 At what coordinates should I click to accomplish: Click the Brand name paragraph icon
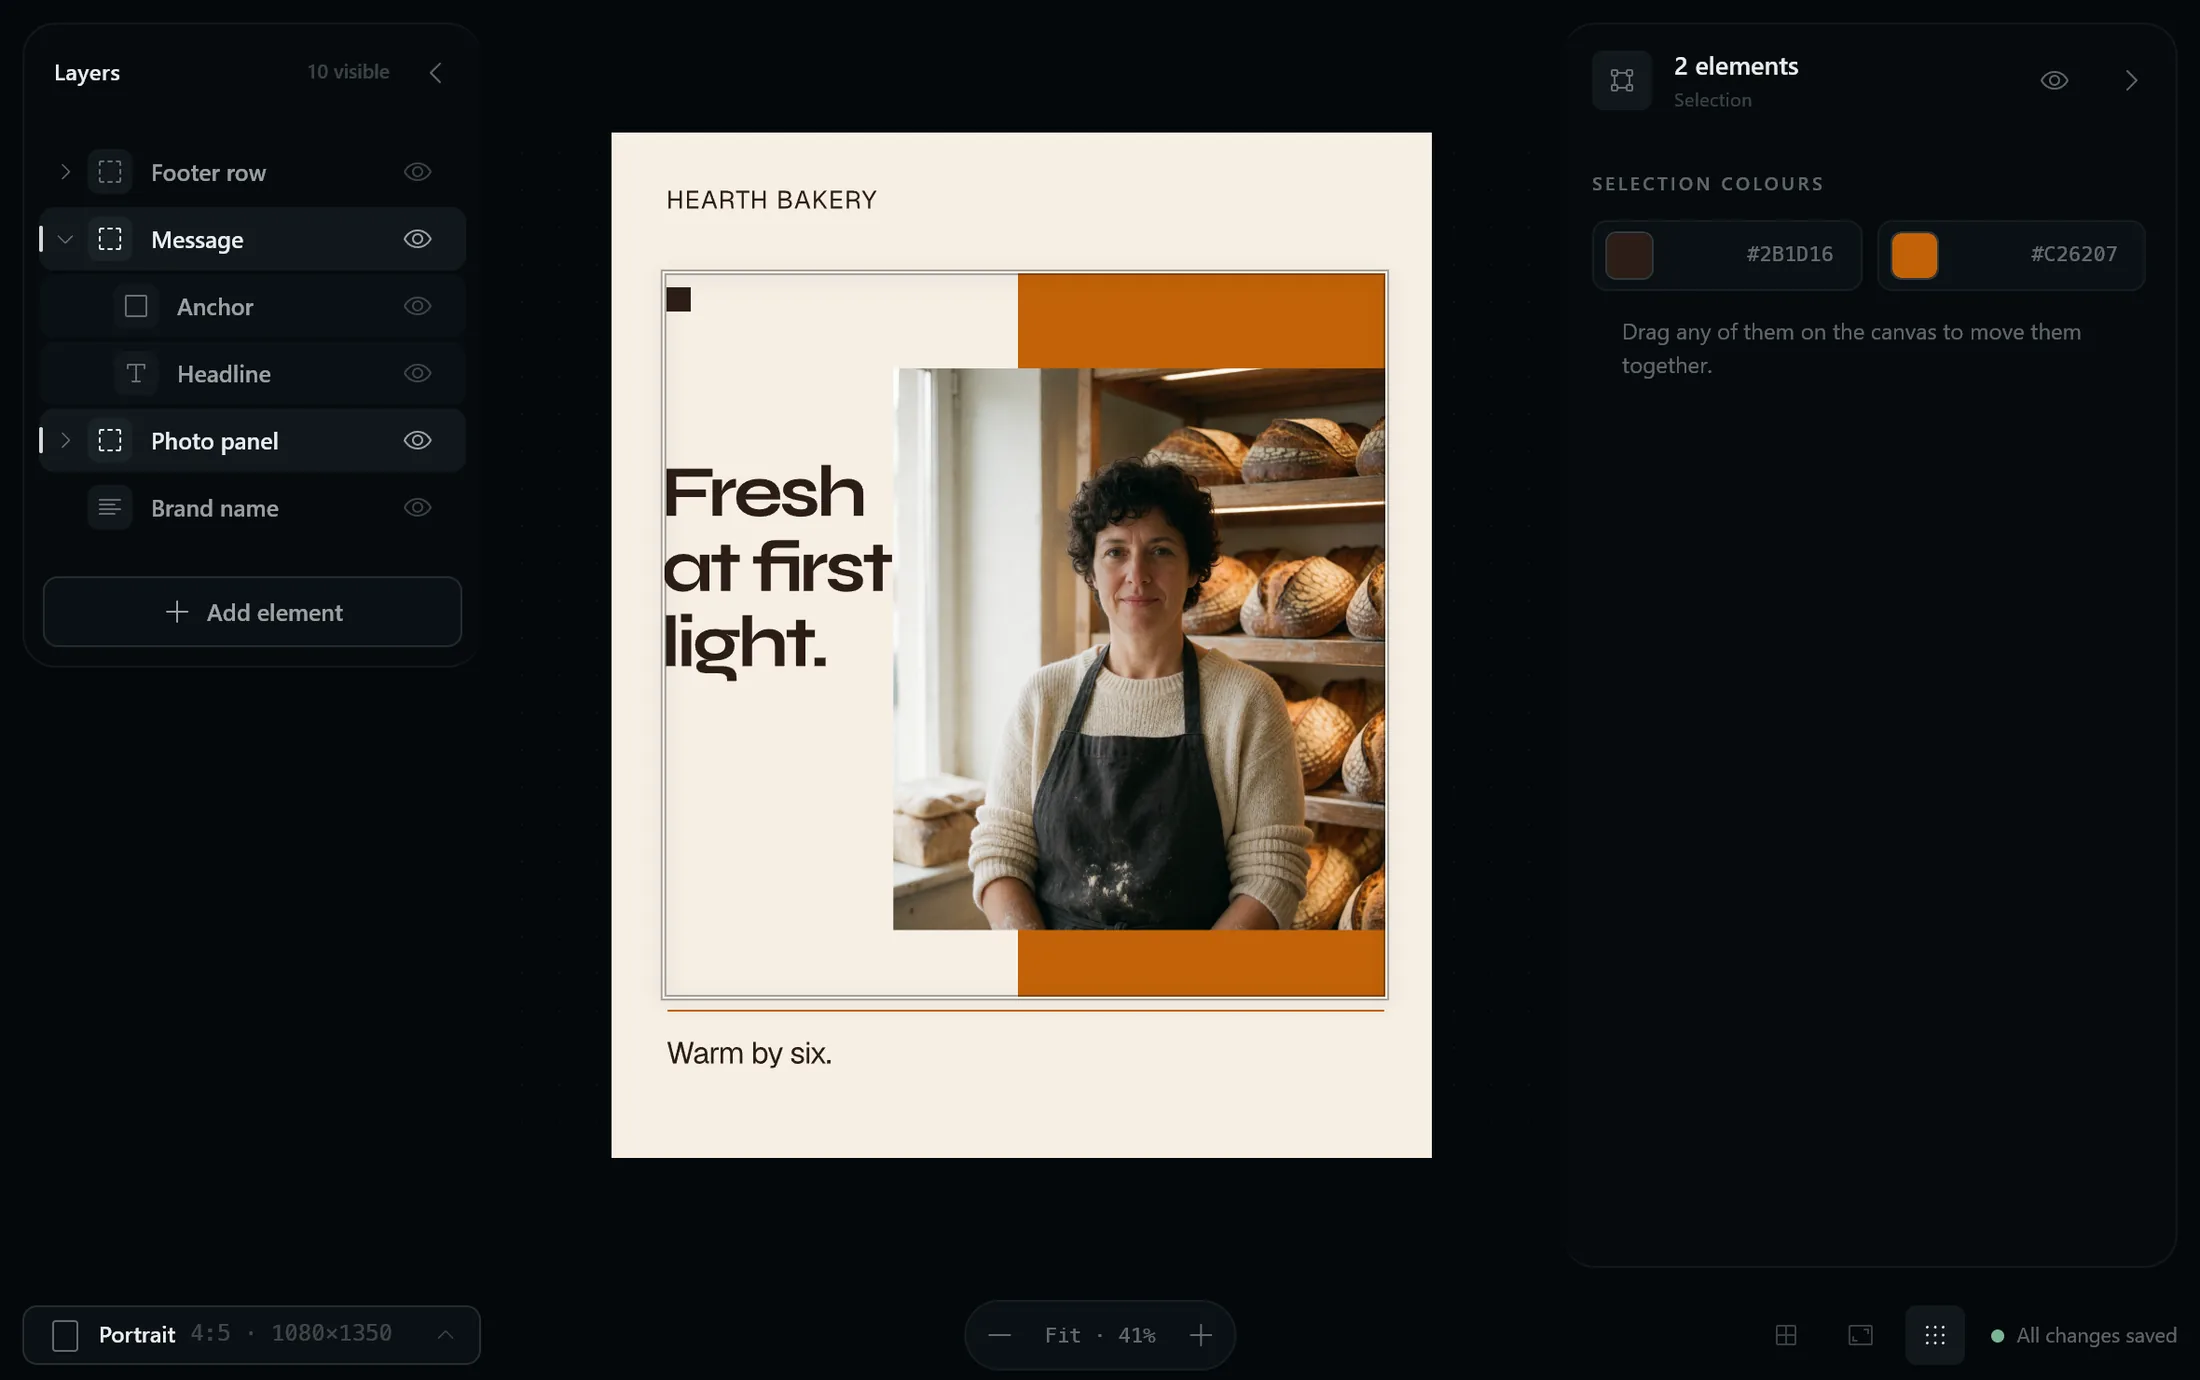click(110, 507)
